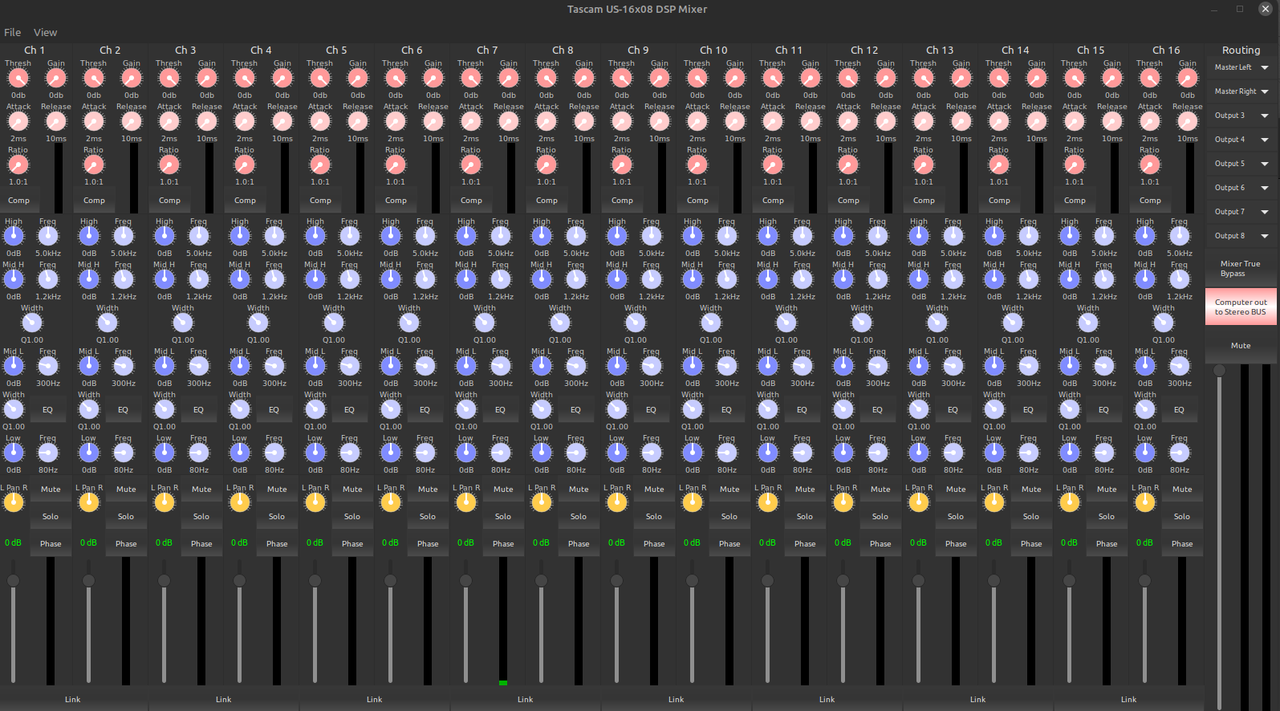Click the Routing panel header
This screenshot has height=711, width=1280.
[x=1241, y=50]
